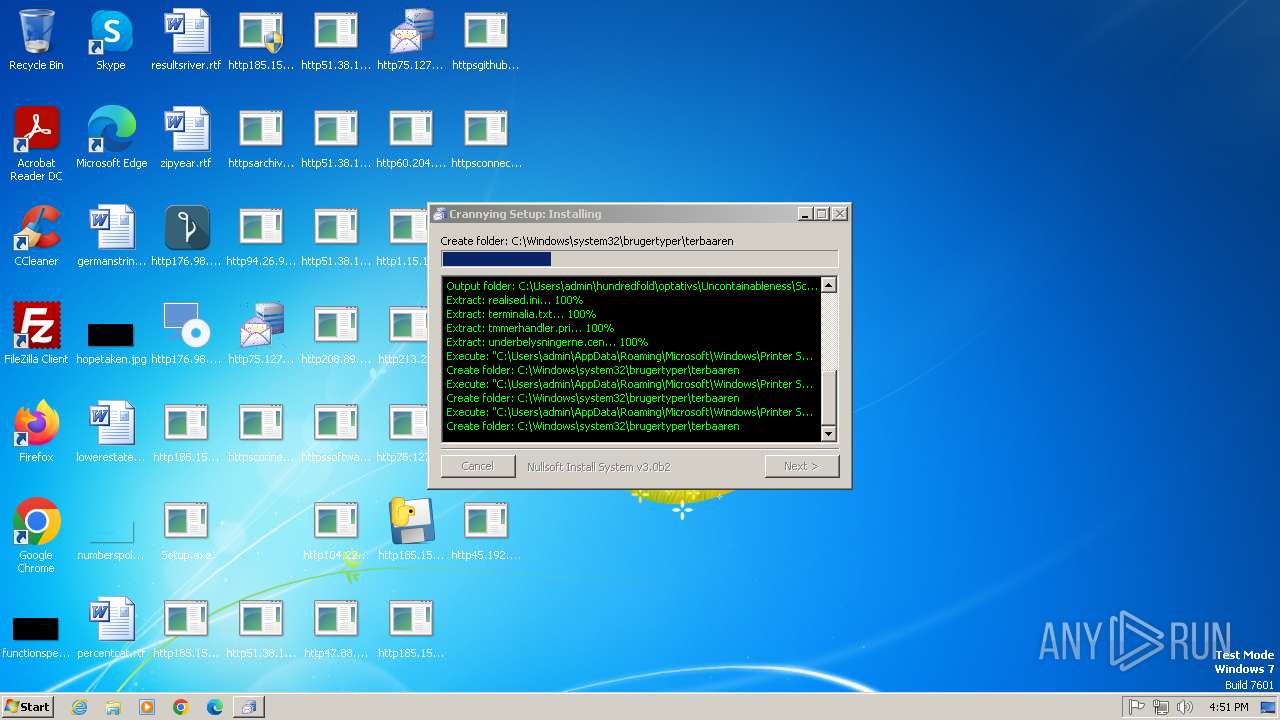Select the lowerestate... document icon
The image size is (1280, 720).
click(111, 432)
